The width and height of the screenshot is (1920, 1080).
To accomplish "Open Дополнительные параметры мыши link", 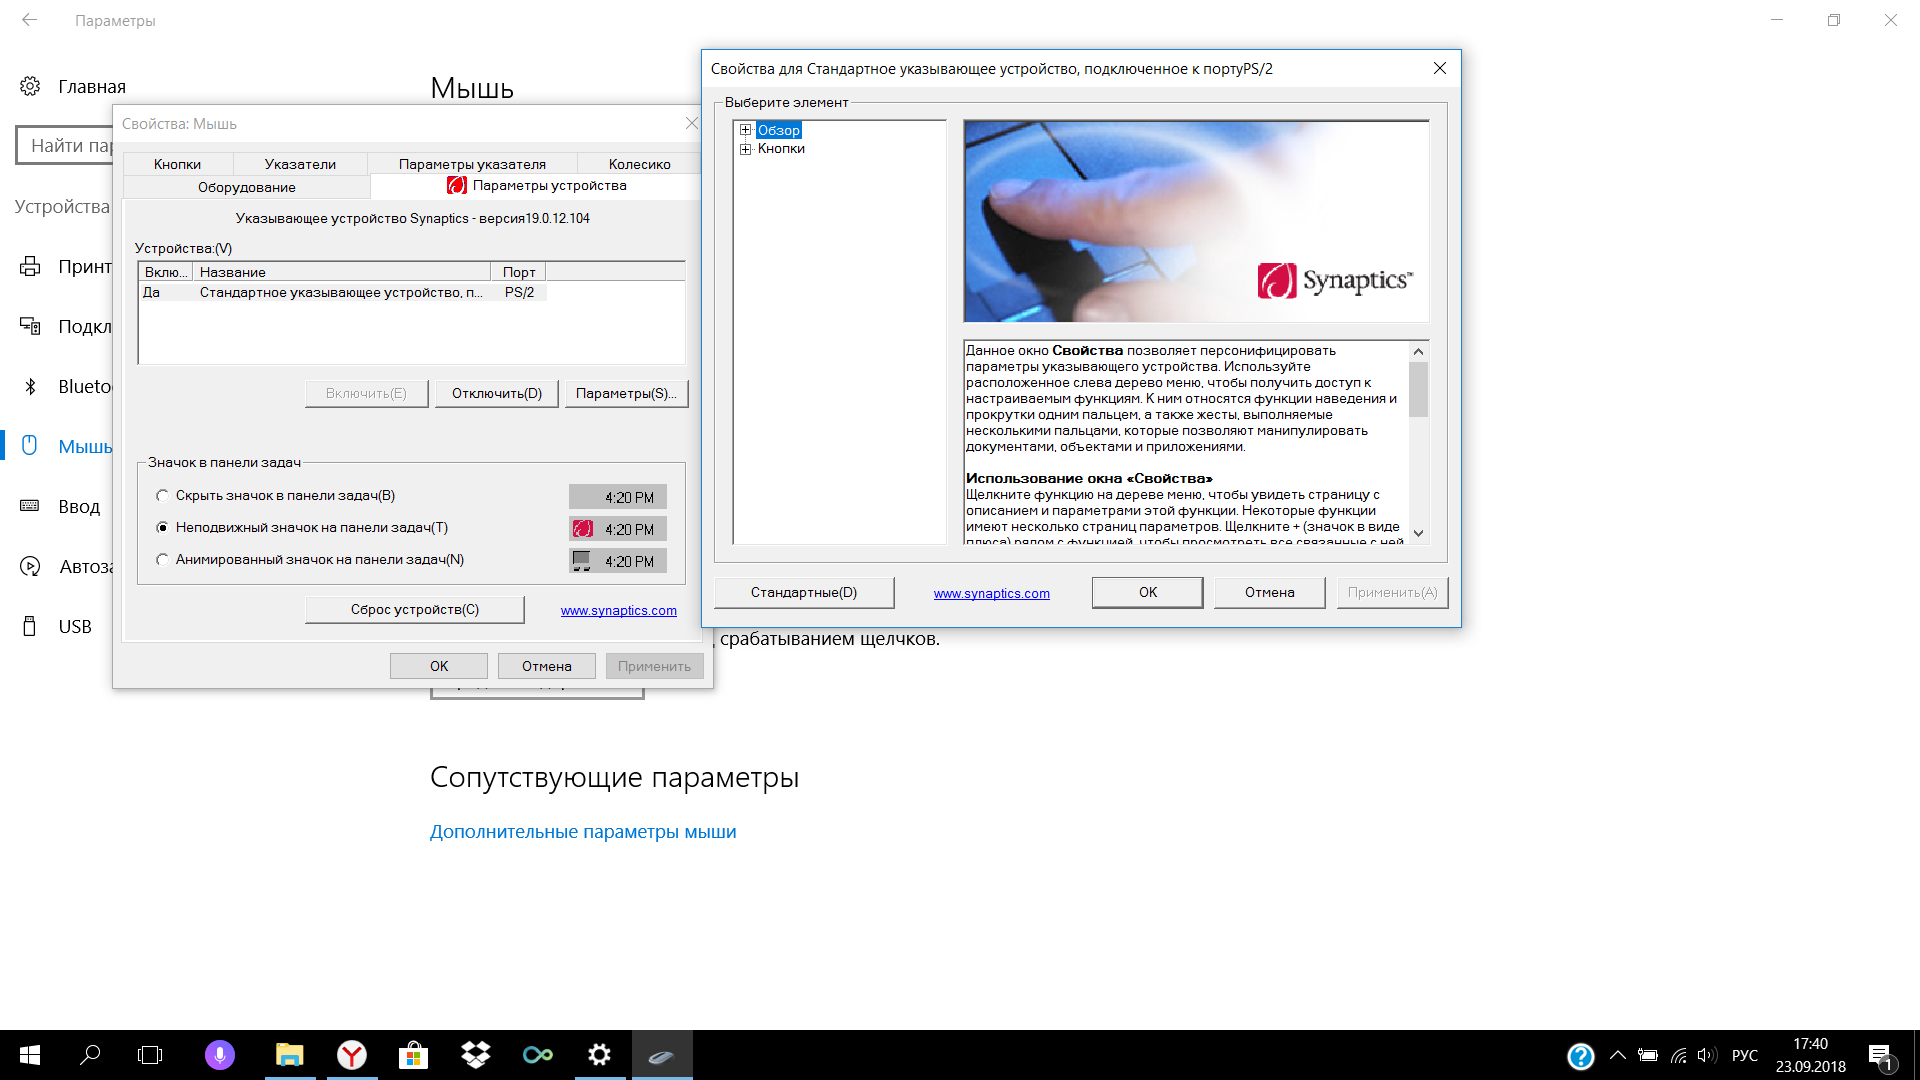I will tap(583, 832).
